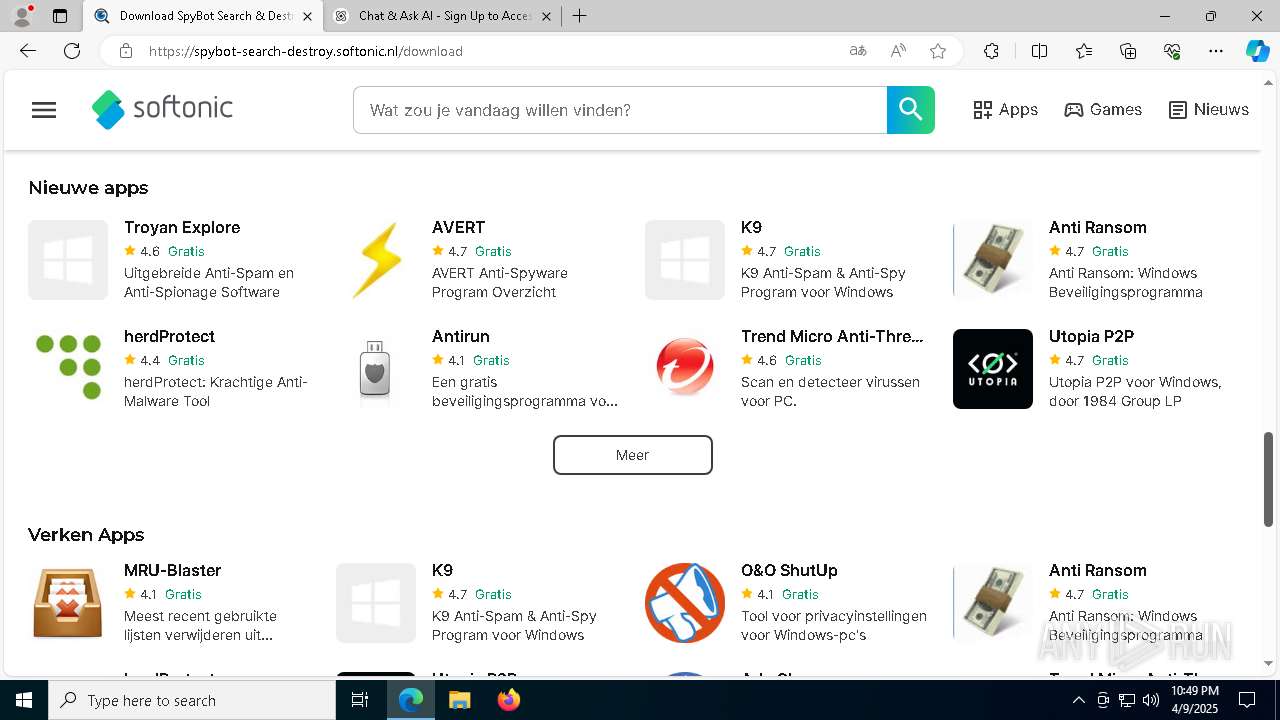Click the Meer button
This screenshot has height=720, width=1280.
pyautogui.click(x=633, y=455)
